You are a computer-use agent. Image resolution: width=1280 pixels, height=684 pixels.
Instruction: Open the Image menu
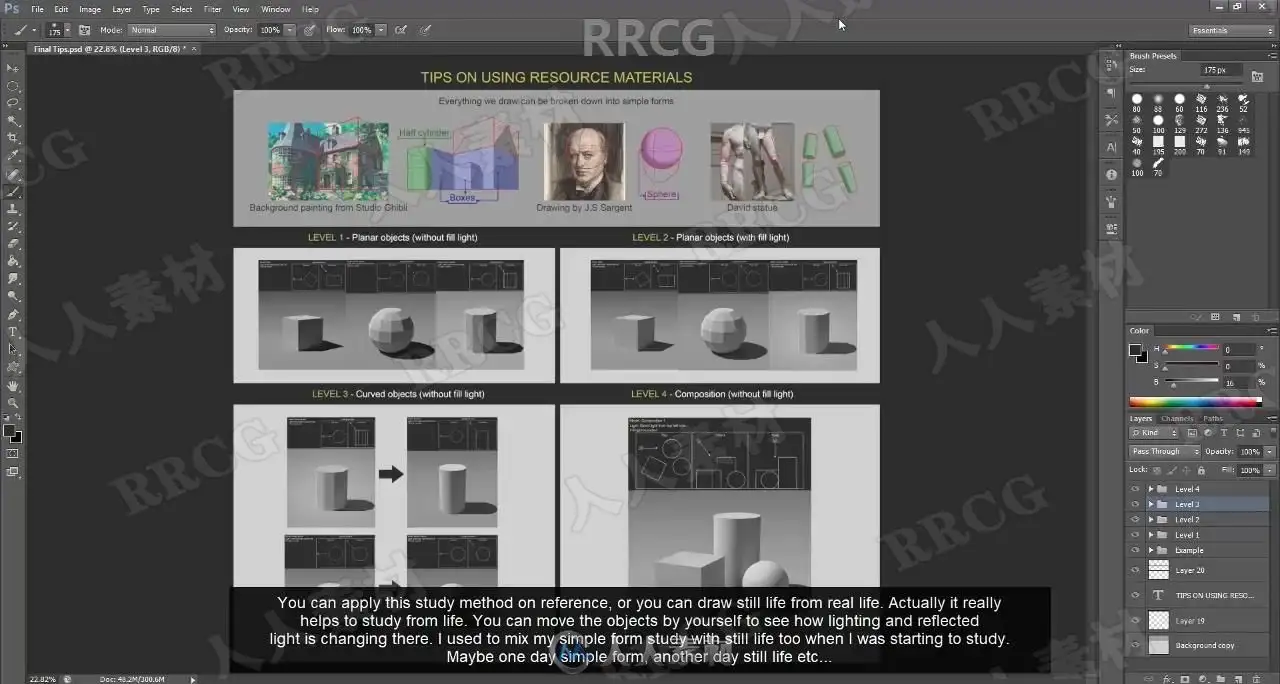[x=90, y=9]
